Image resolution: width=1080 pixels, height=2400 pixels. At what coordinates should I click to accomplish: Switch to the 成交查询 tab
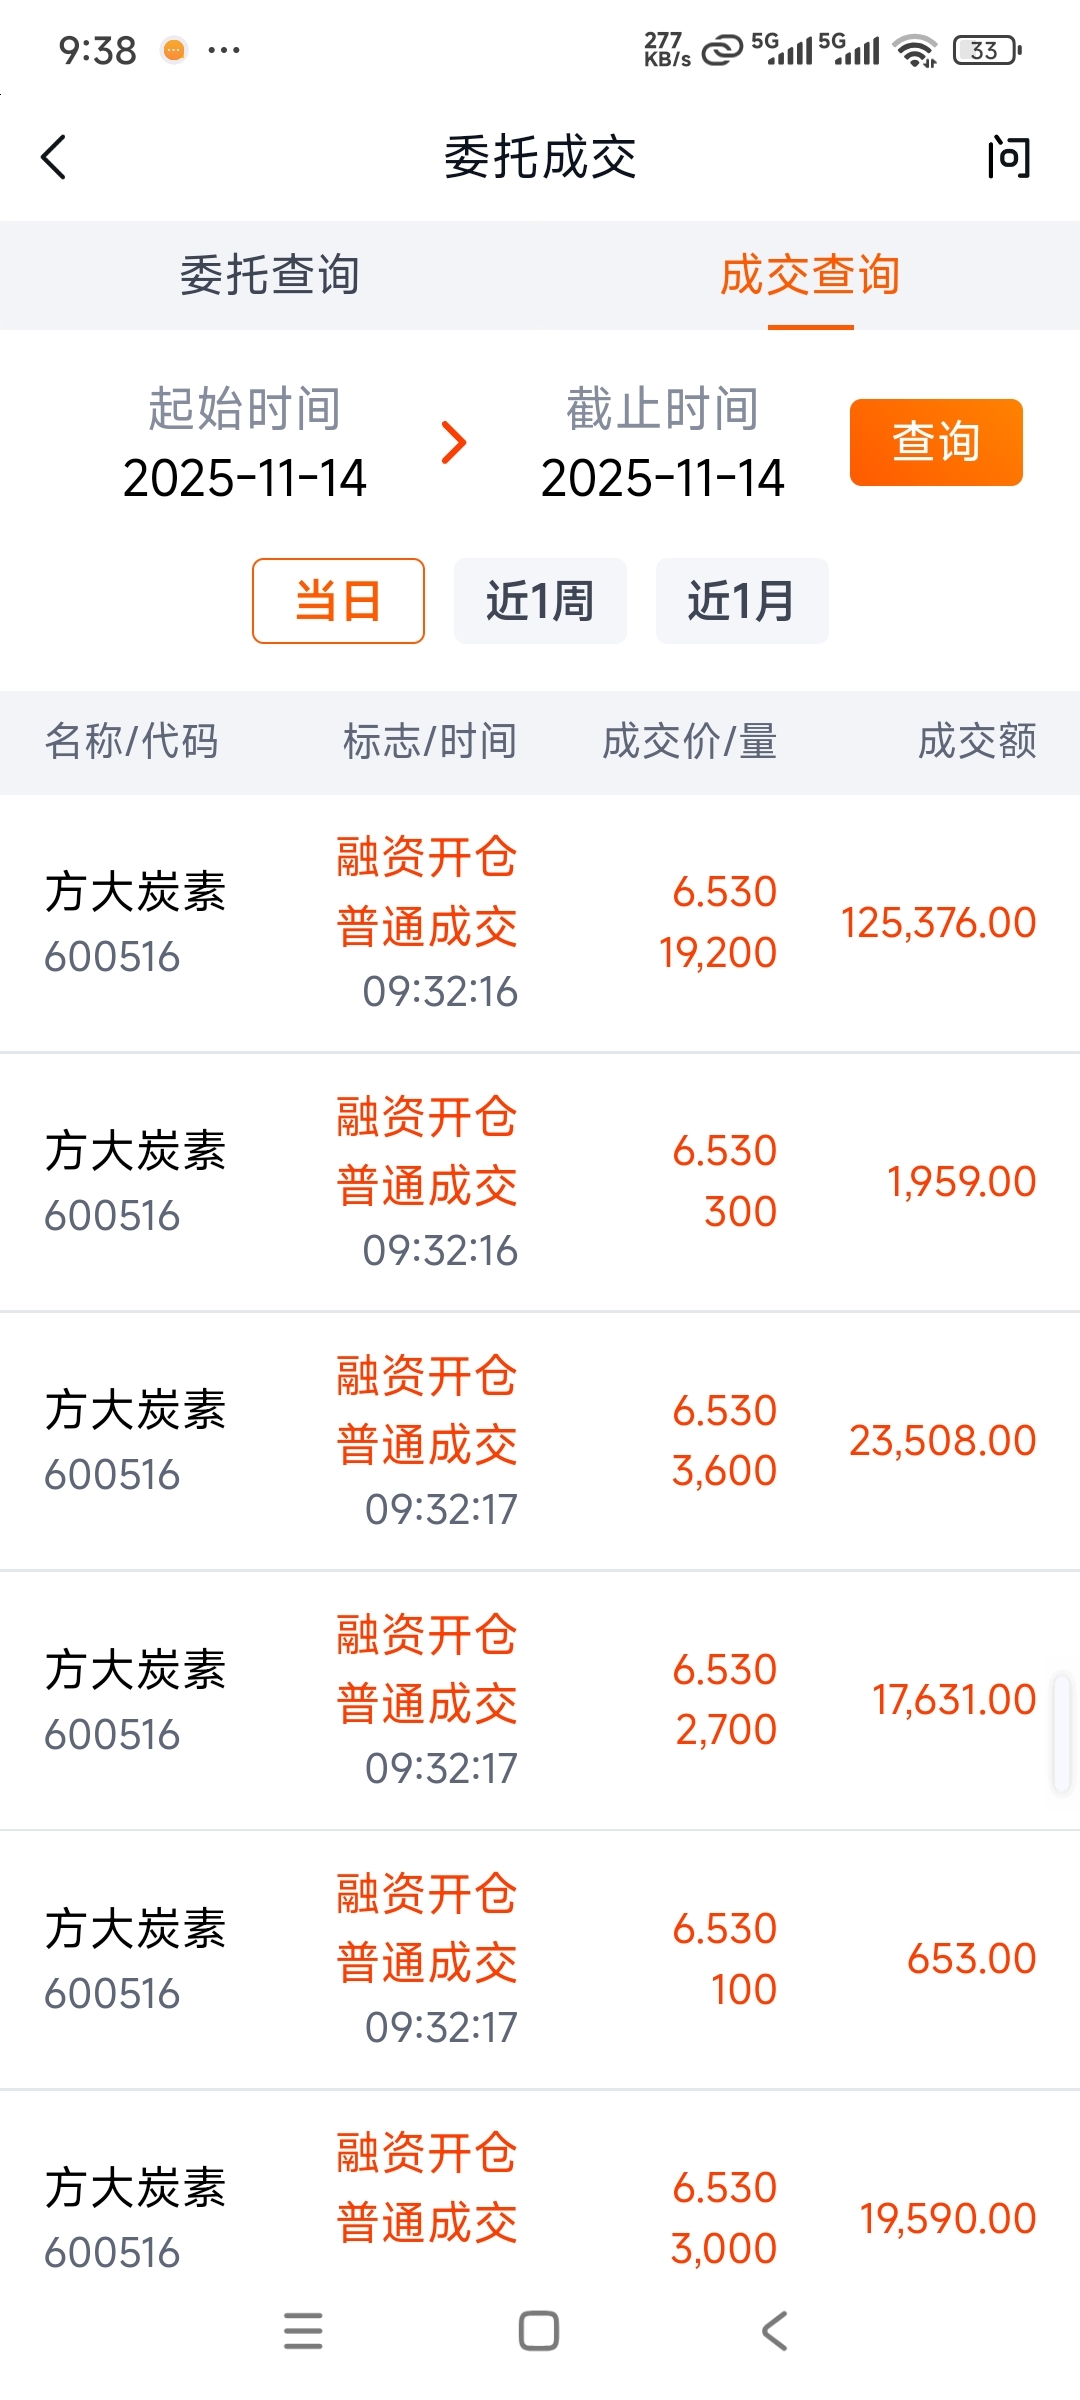pos(810,275)
